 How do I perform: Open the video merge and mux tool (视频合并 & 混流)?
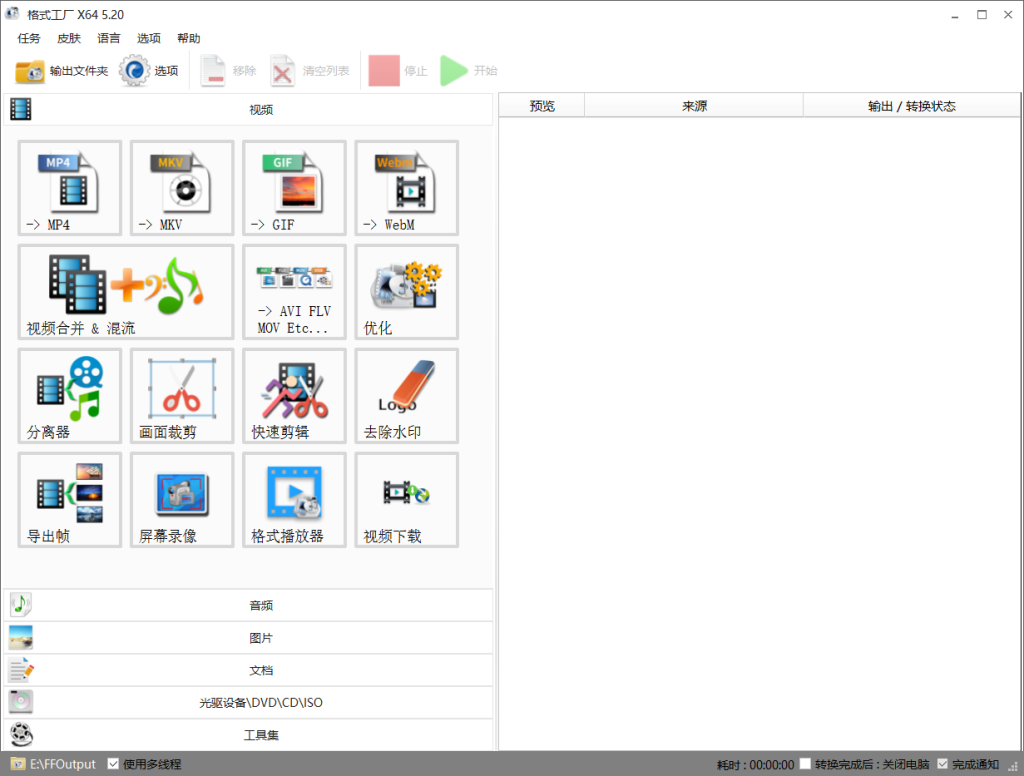click(125, 291)
